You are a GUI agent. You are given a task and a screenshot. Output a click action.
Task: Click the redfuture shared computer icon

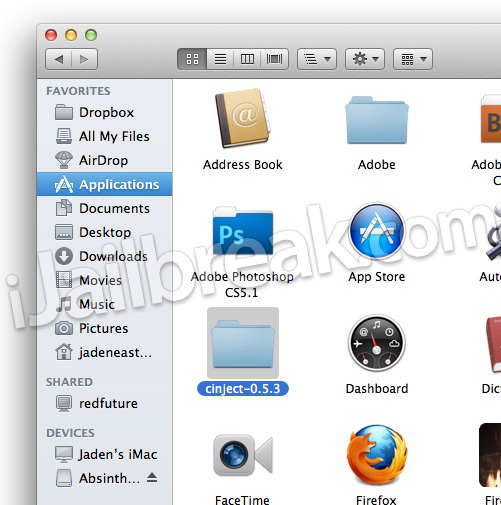click(64, 403)
